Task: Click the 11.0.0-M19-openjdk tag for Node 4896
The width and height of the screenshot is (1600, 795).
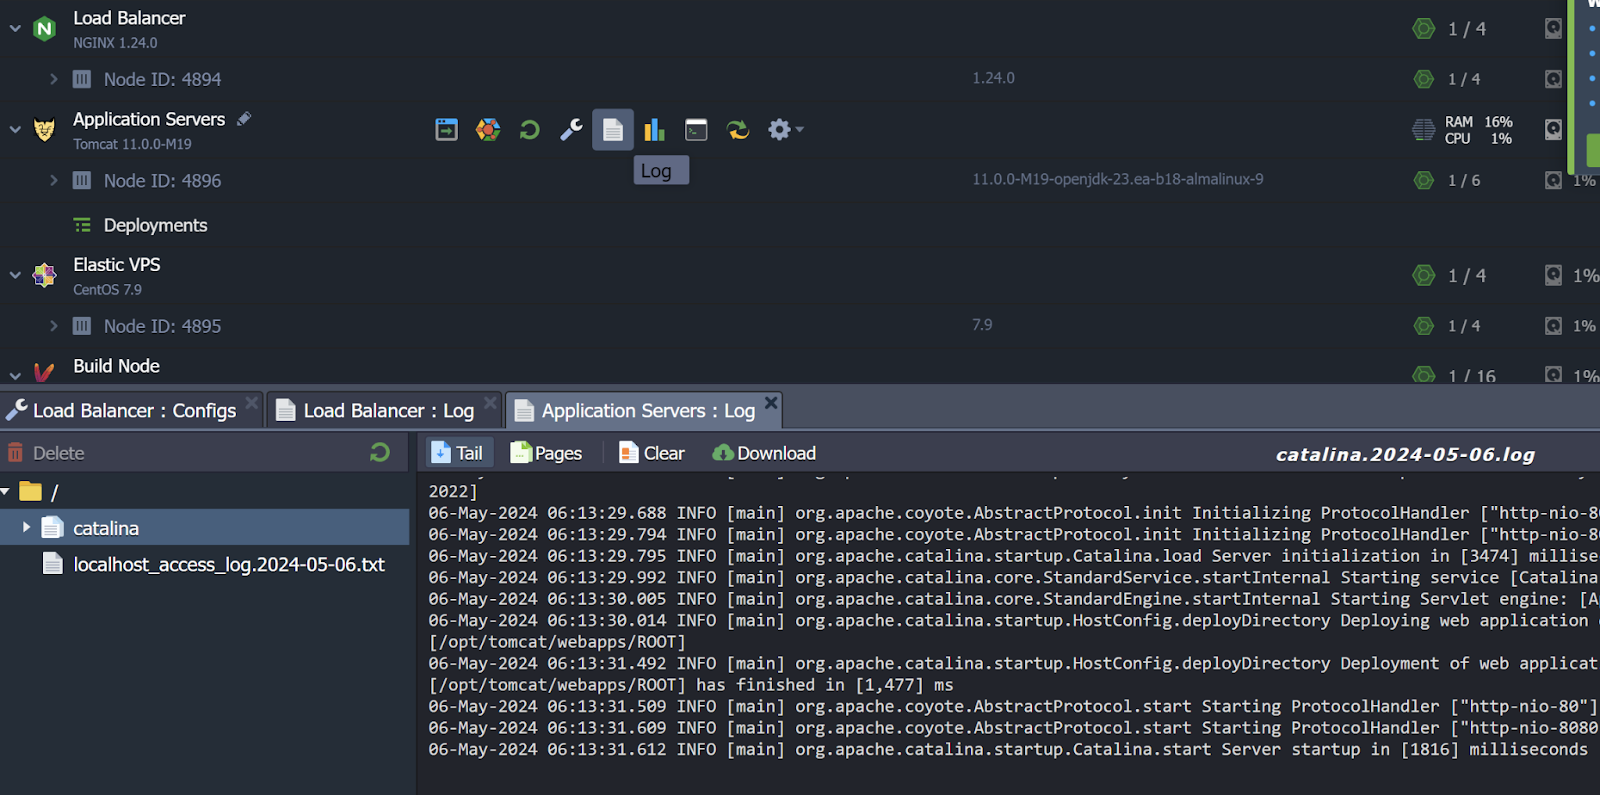Action: coord(1118,179)
